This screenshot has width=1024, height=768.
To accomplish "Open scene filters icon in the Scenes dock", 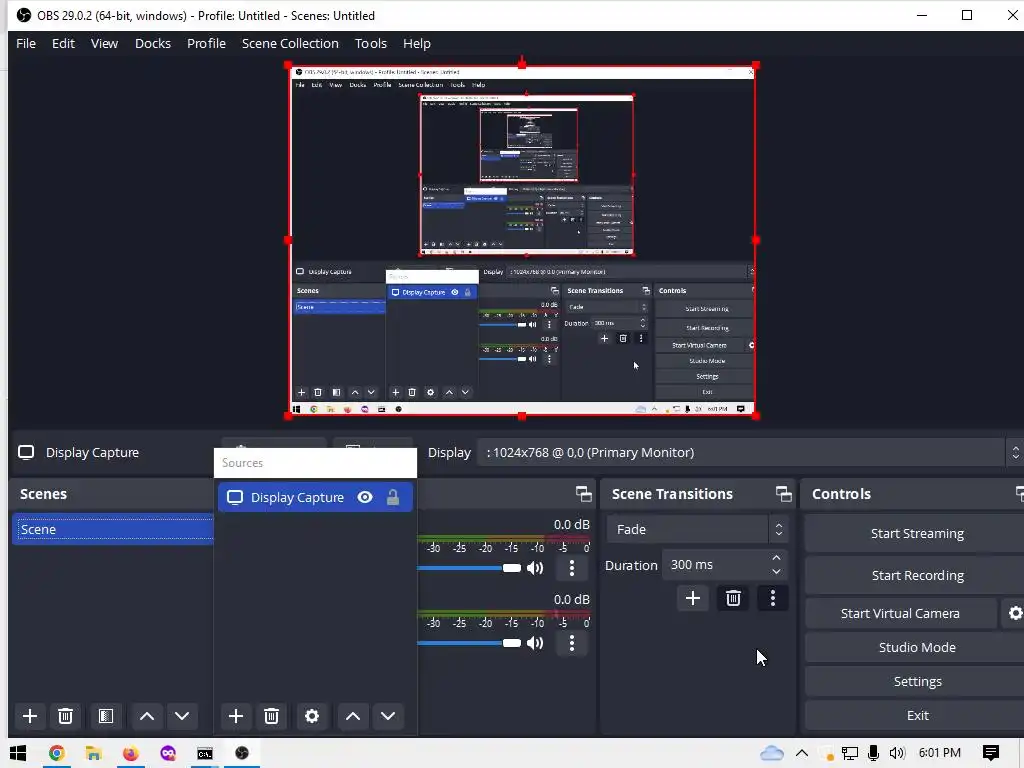I will [x=106, y=716].
